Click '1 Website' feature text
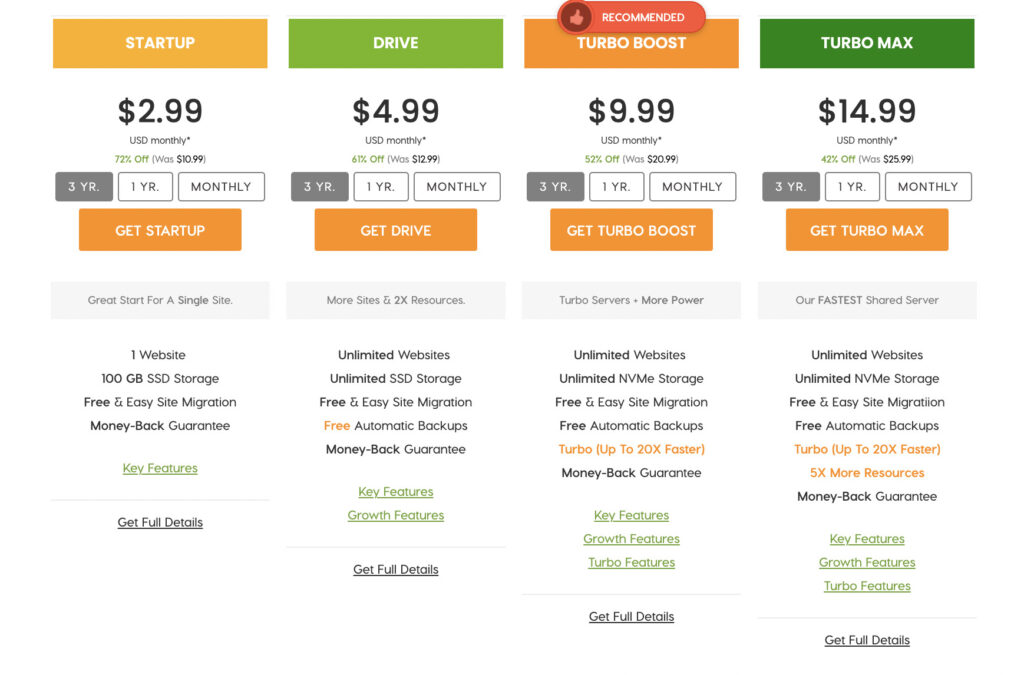The width and height of the screenshot is (1024, 675). [158, 355]
